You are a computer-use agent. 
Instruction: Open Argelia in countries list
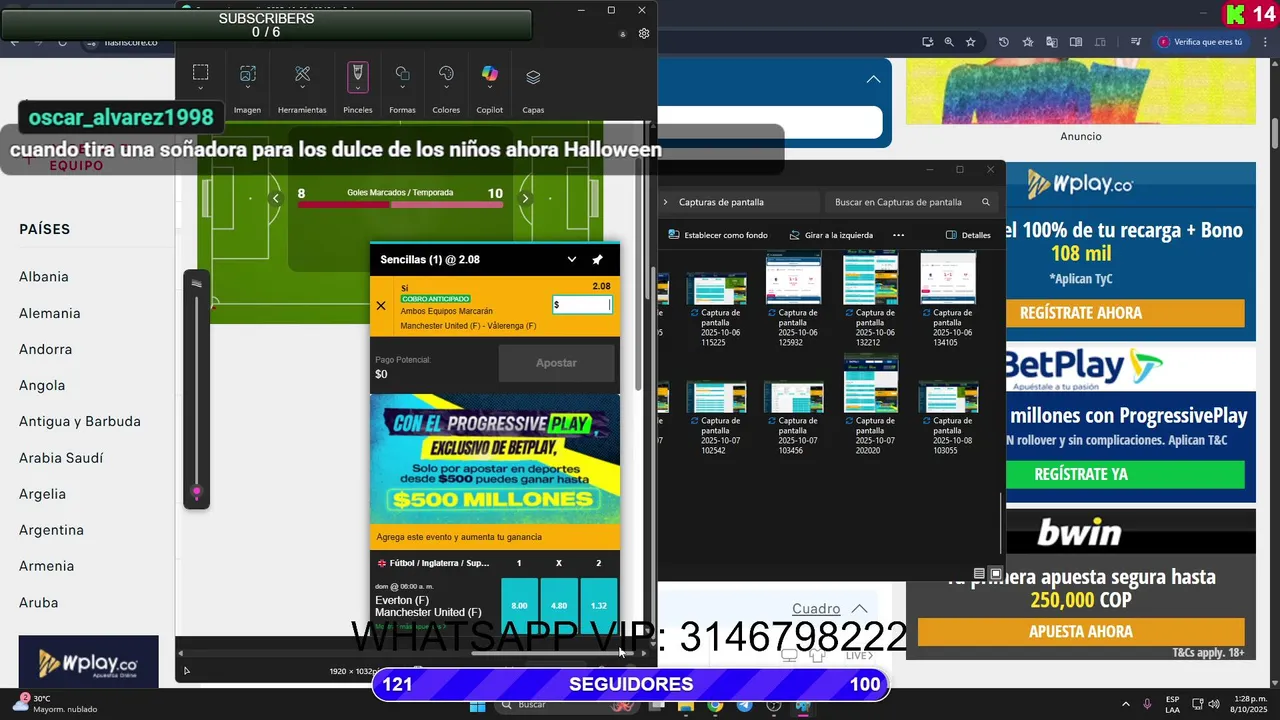point(43,494)
